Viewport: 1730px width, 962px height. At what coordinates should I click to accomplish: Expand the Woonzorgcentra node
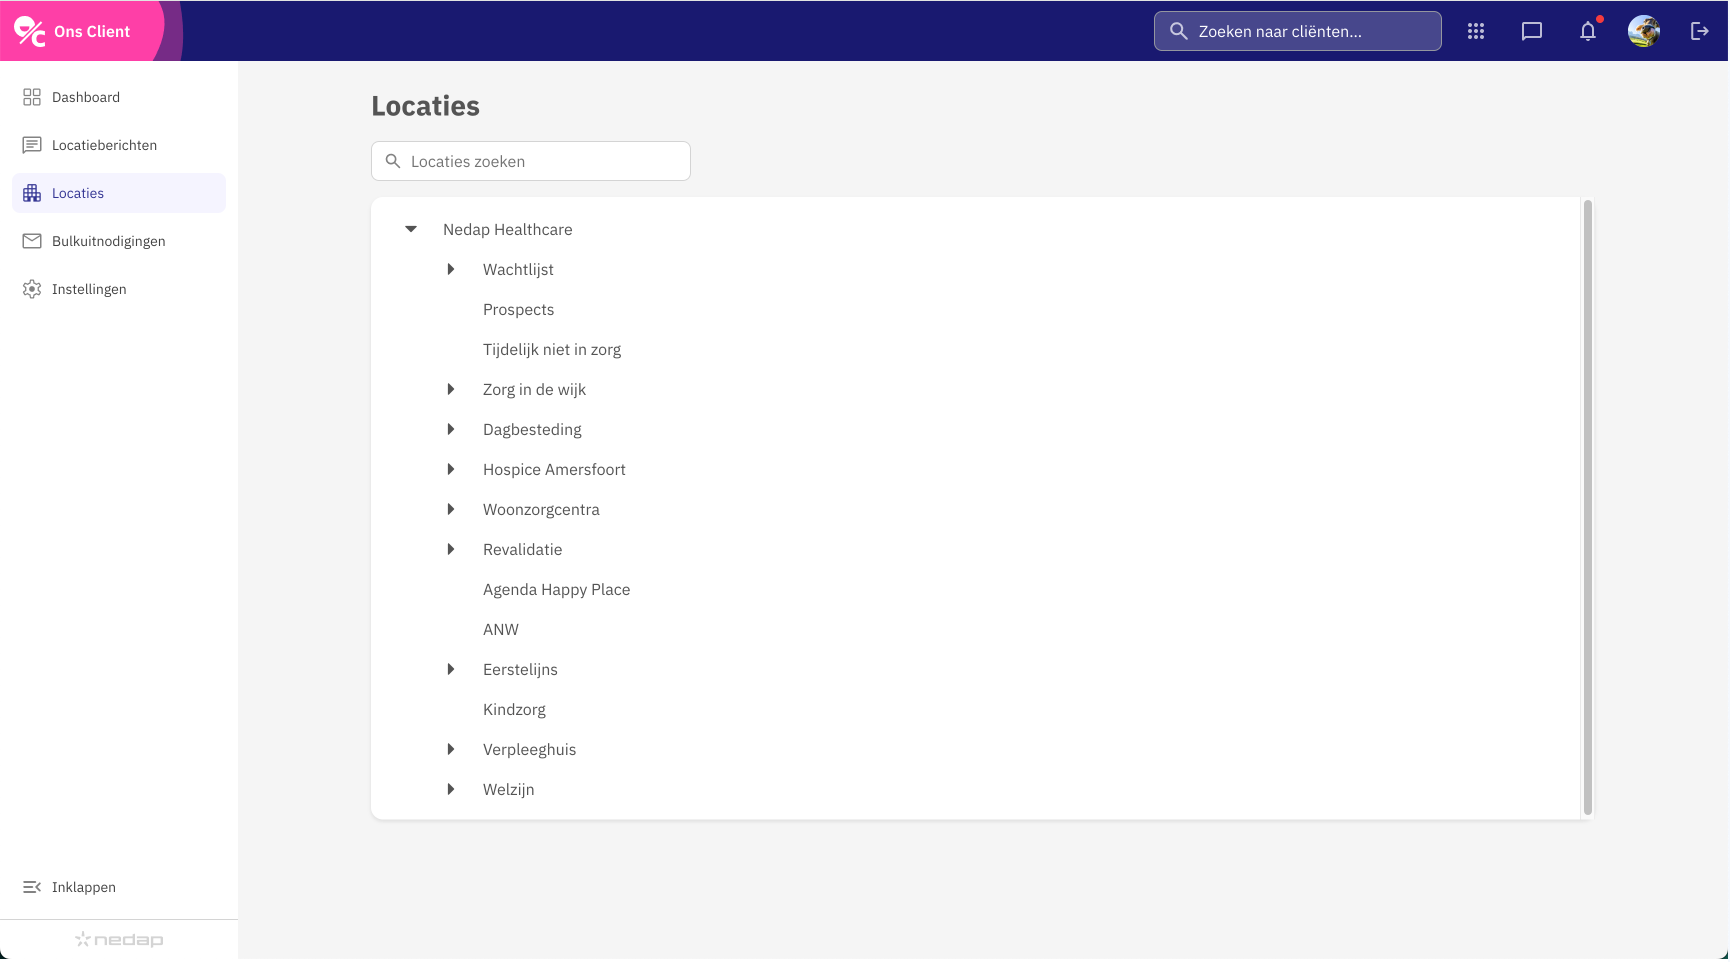pos(451,509)
